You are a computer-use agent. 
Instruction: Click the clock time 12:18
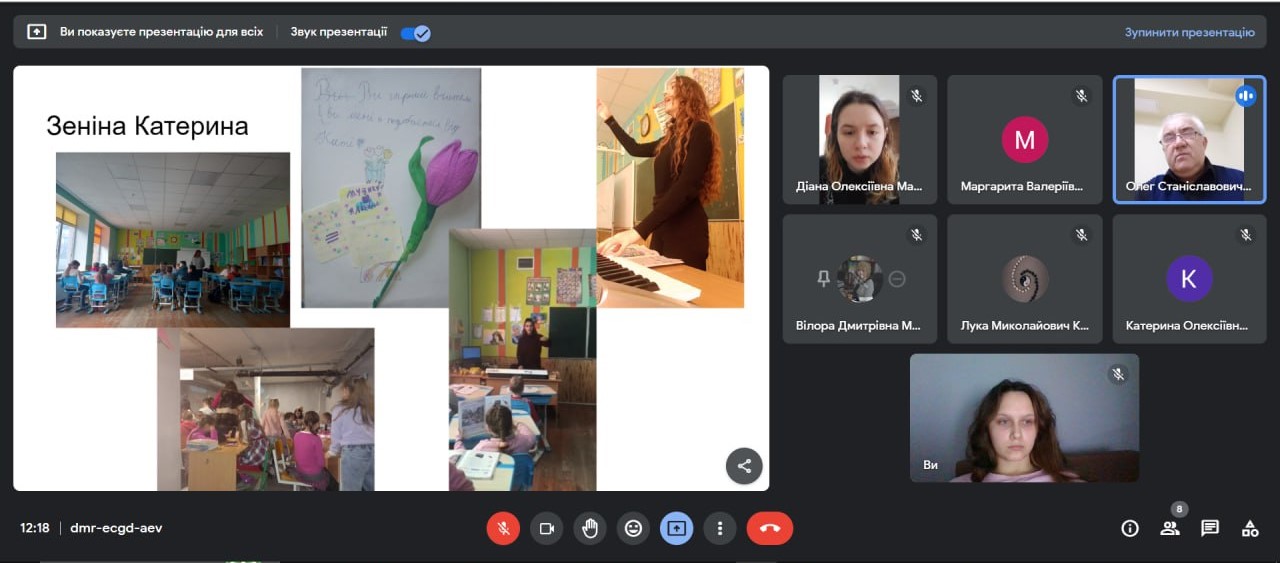pyautogui.click(x=35, y=528)
